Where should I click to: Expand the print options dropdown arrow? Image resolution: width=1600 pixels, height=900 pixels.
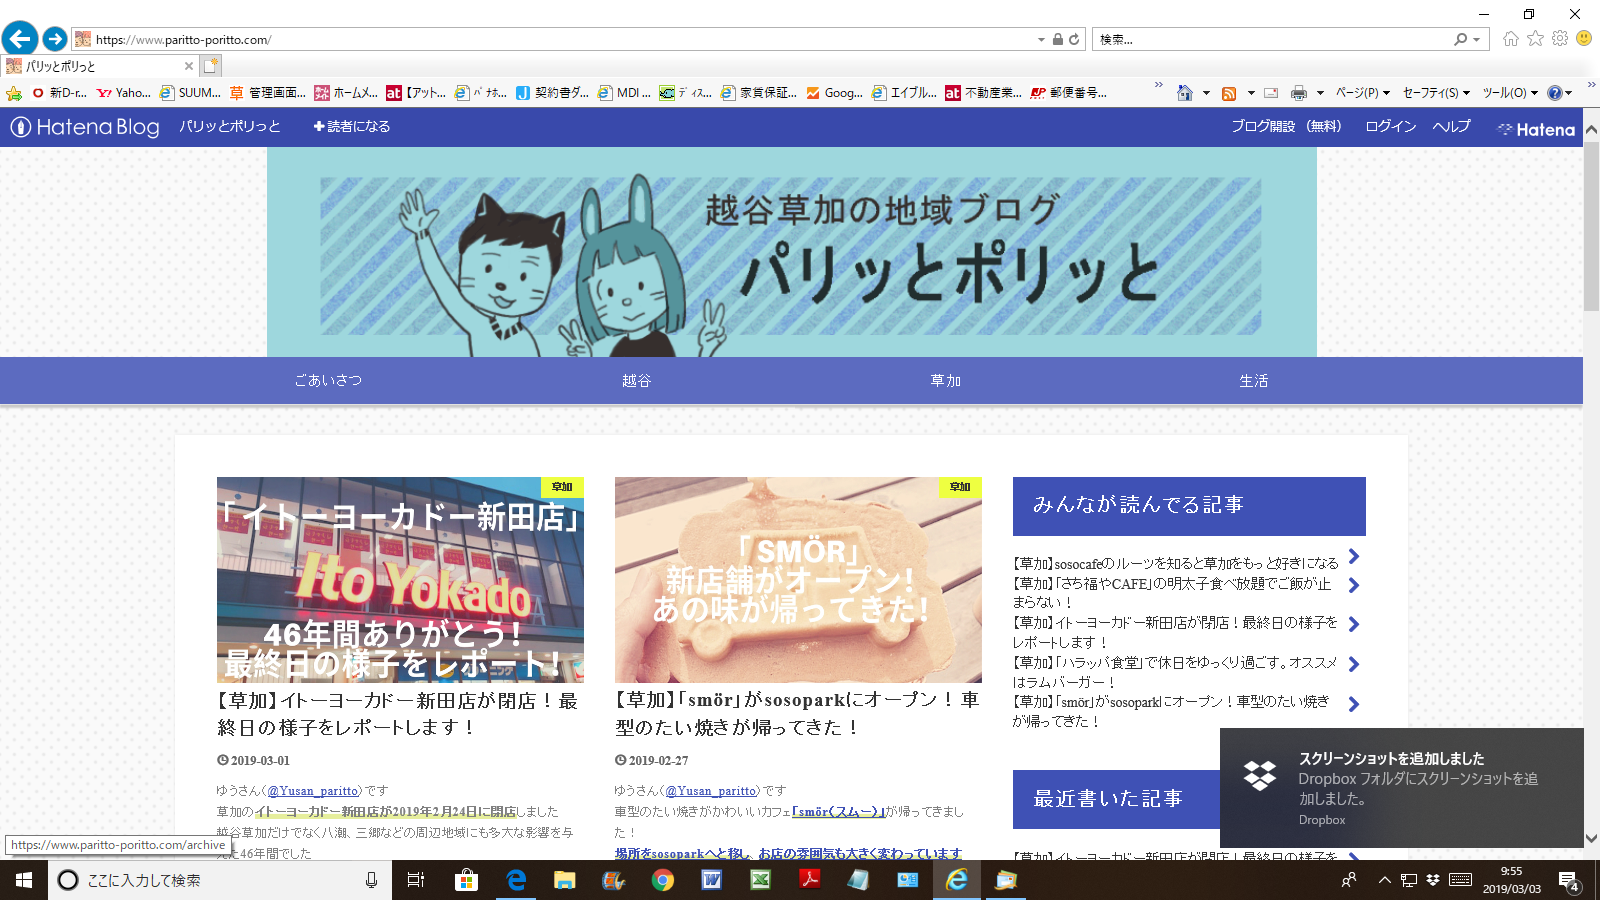pos(1320,93)
